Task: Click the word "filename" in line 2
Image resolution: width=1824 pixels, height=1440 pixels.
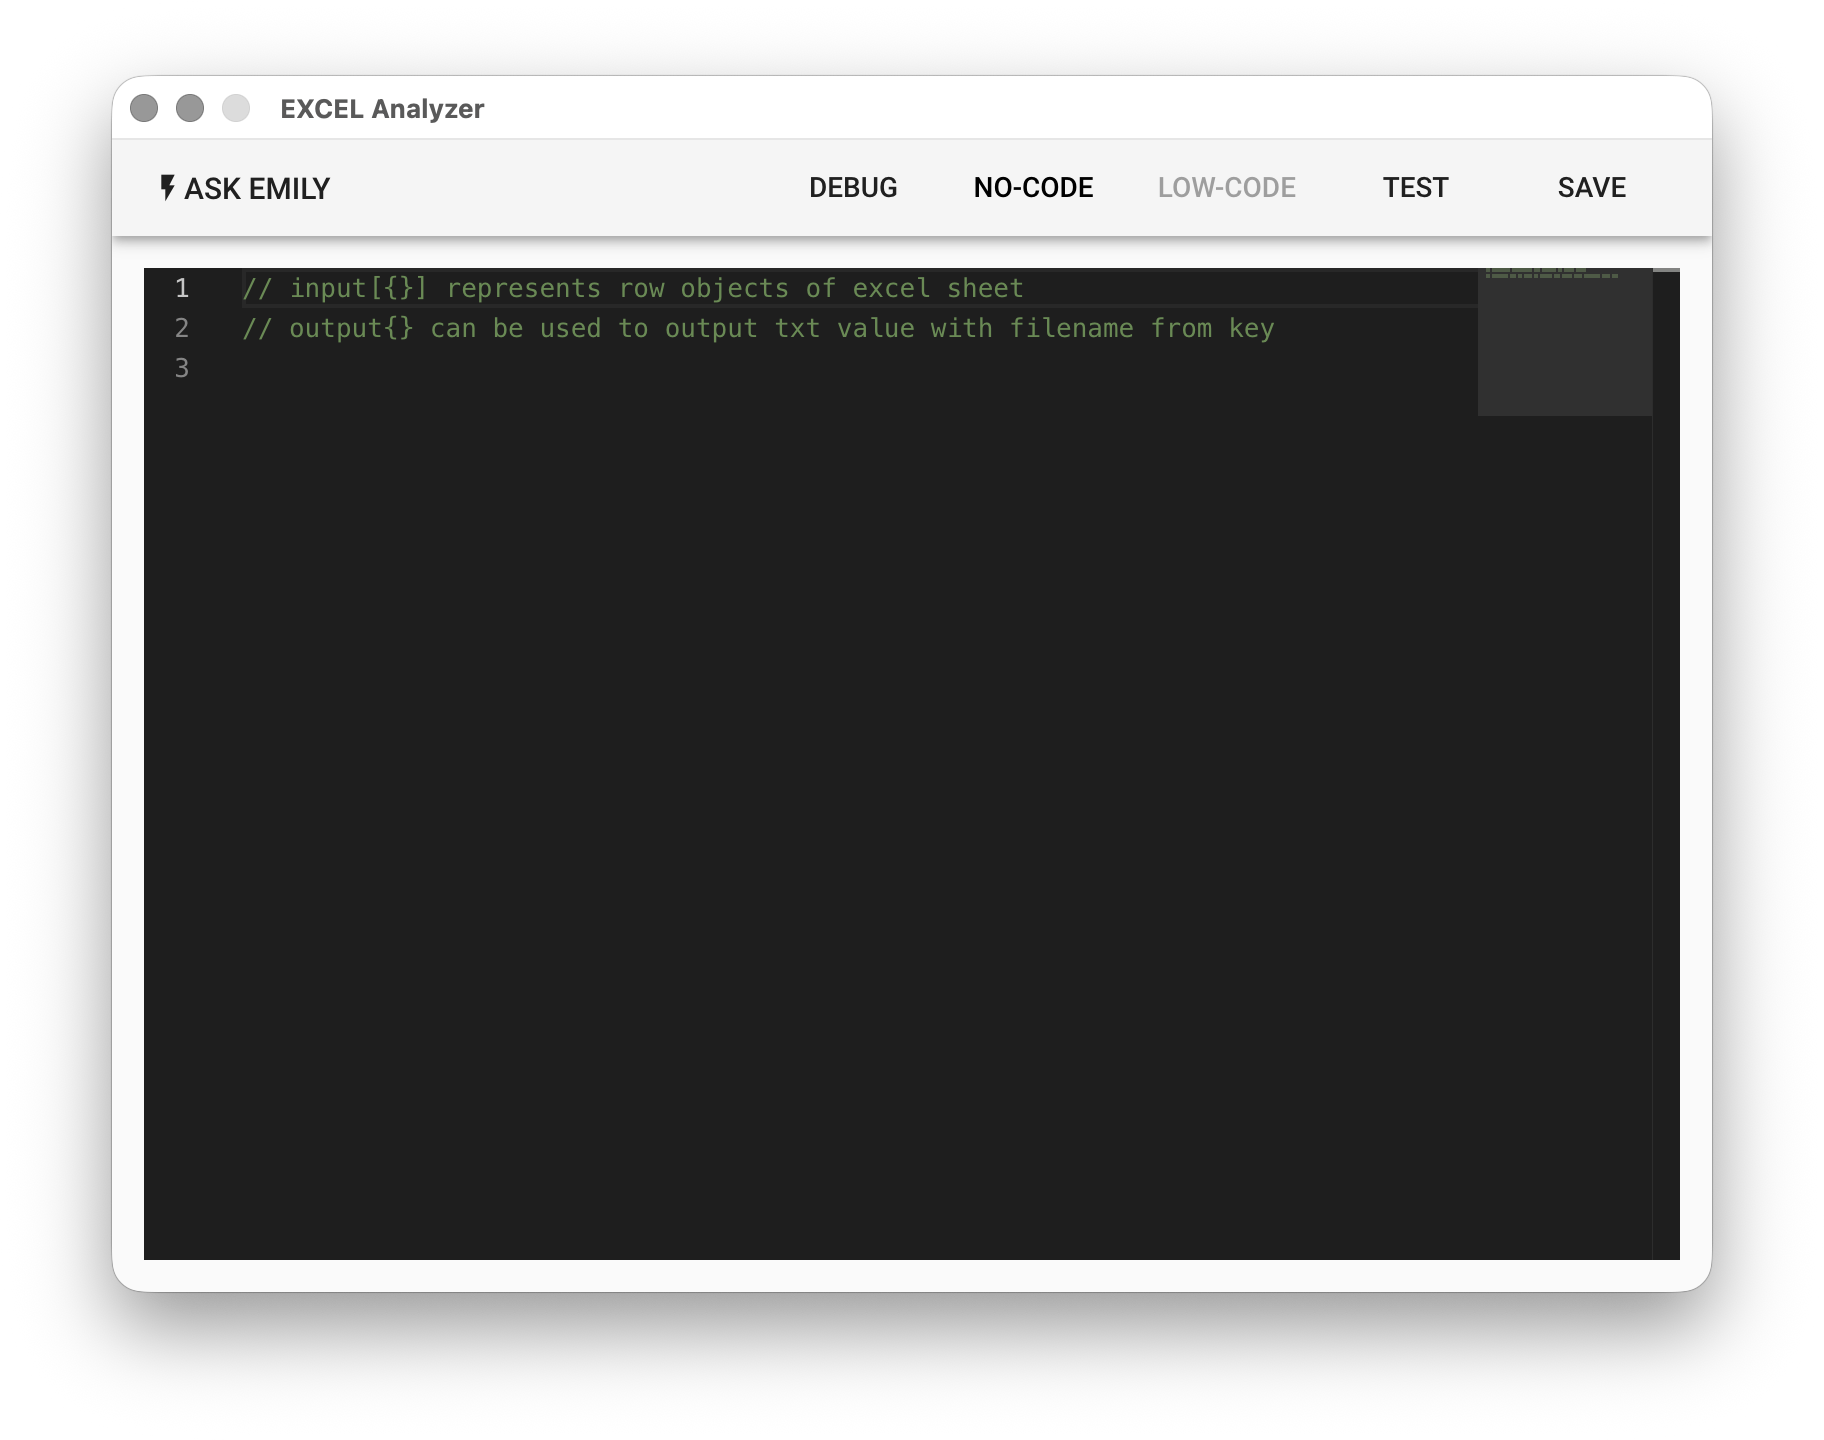Action: coord(1071,329)
